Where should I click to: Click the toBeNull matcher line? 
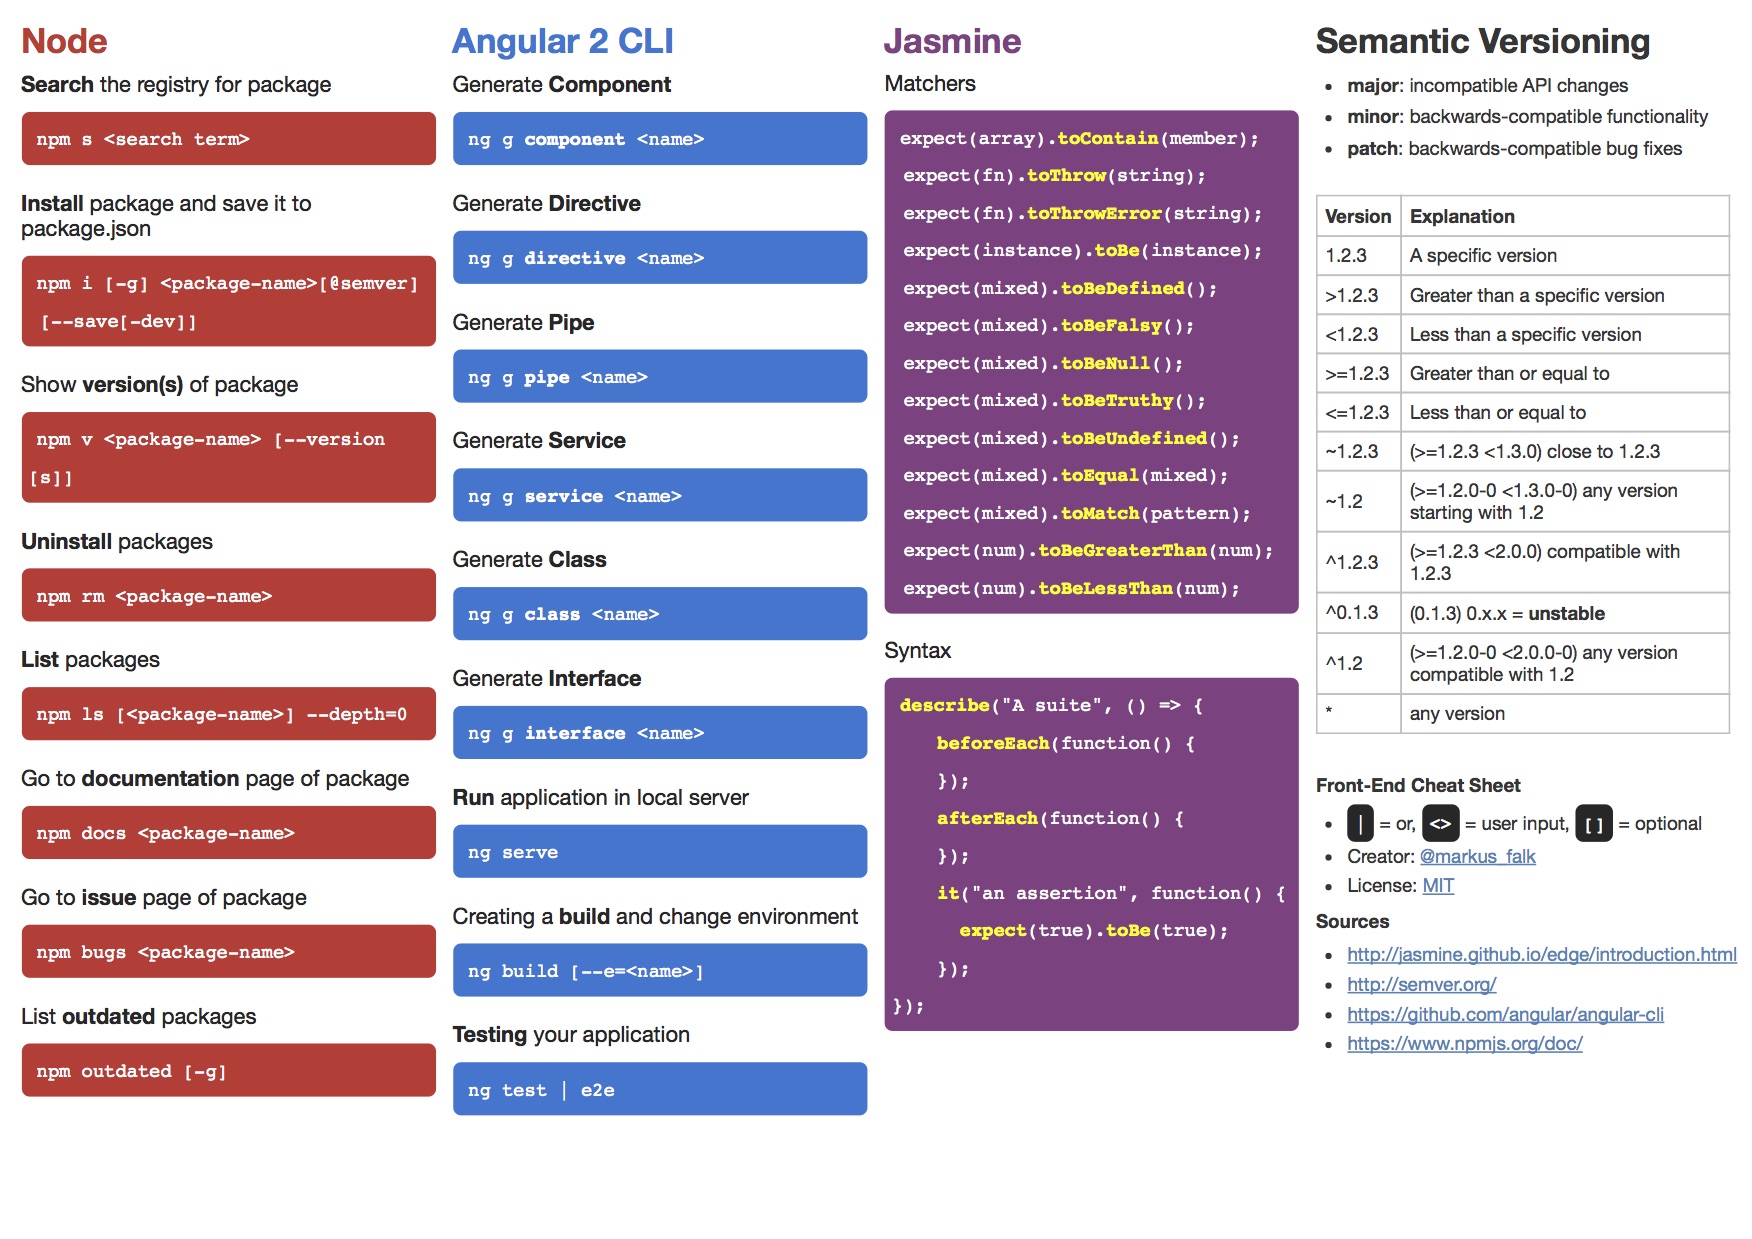(1043, 363)
